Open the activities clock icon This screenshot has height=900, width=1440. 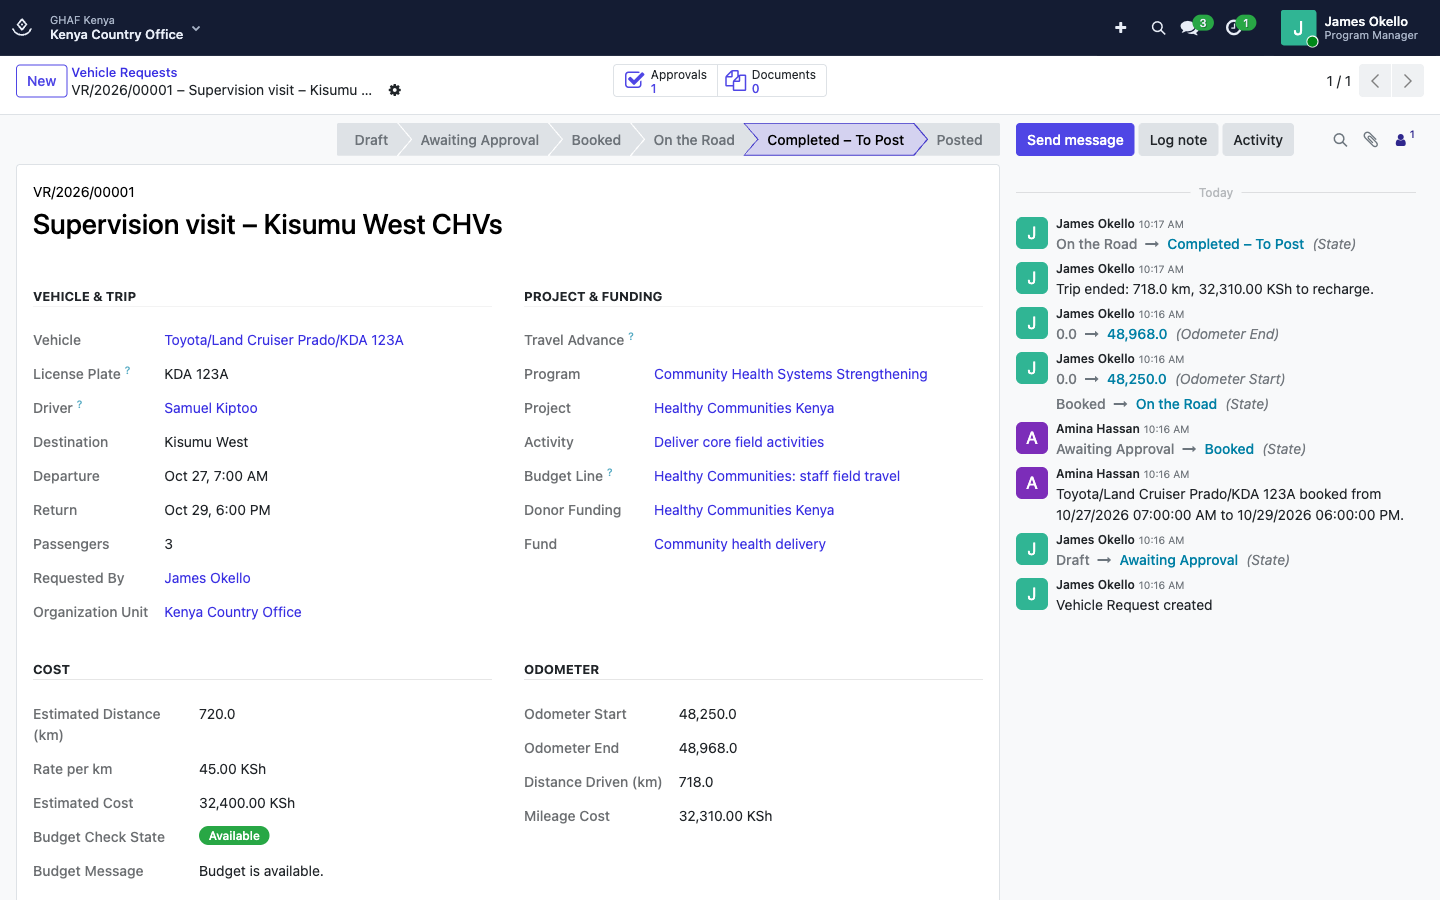(1234, 28)
